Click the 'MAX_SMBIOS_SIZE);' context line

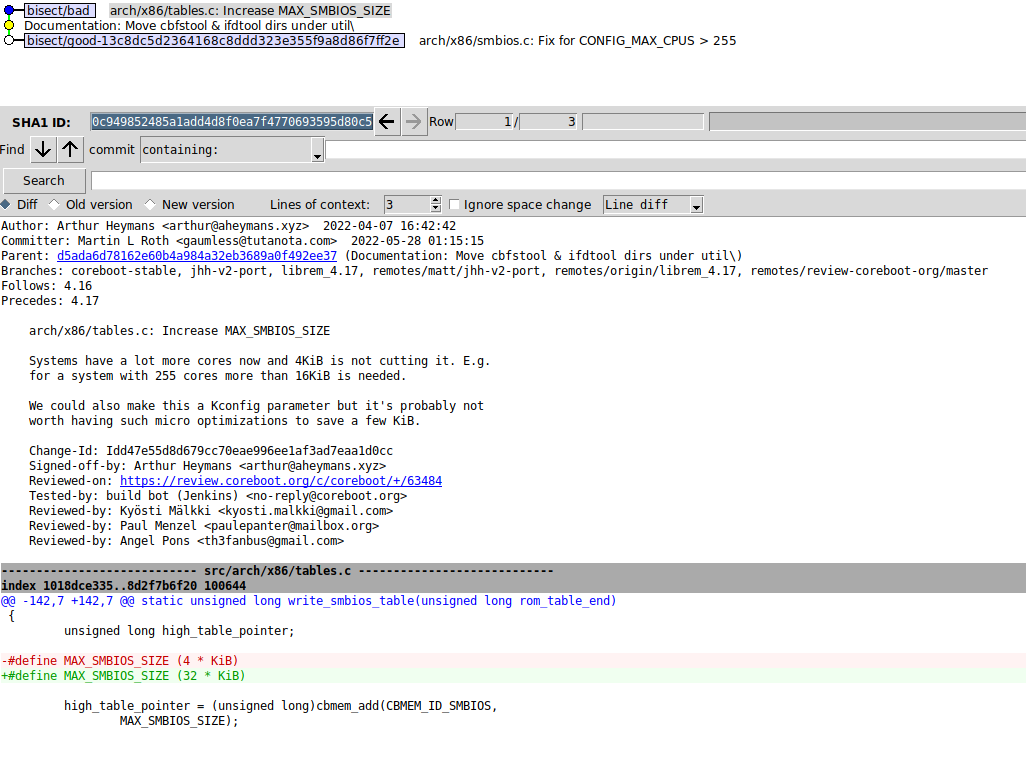coord(179,721)
